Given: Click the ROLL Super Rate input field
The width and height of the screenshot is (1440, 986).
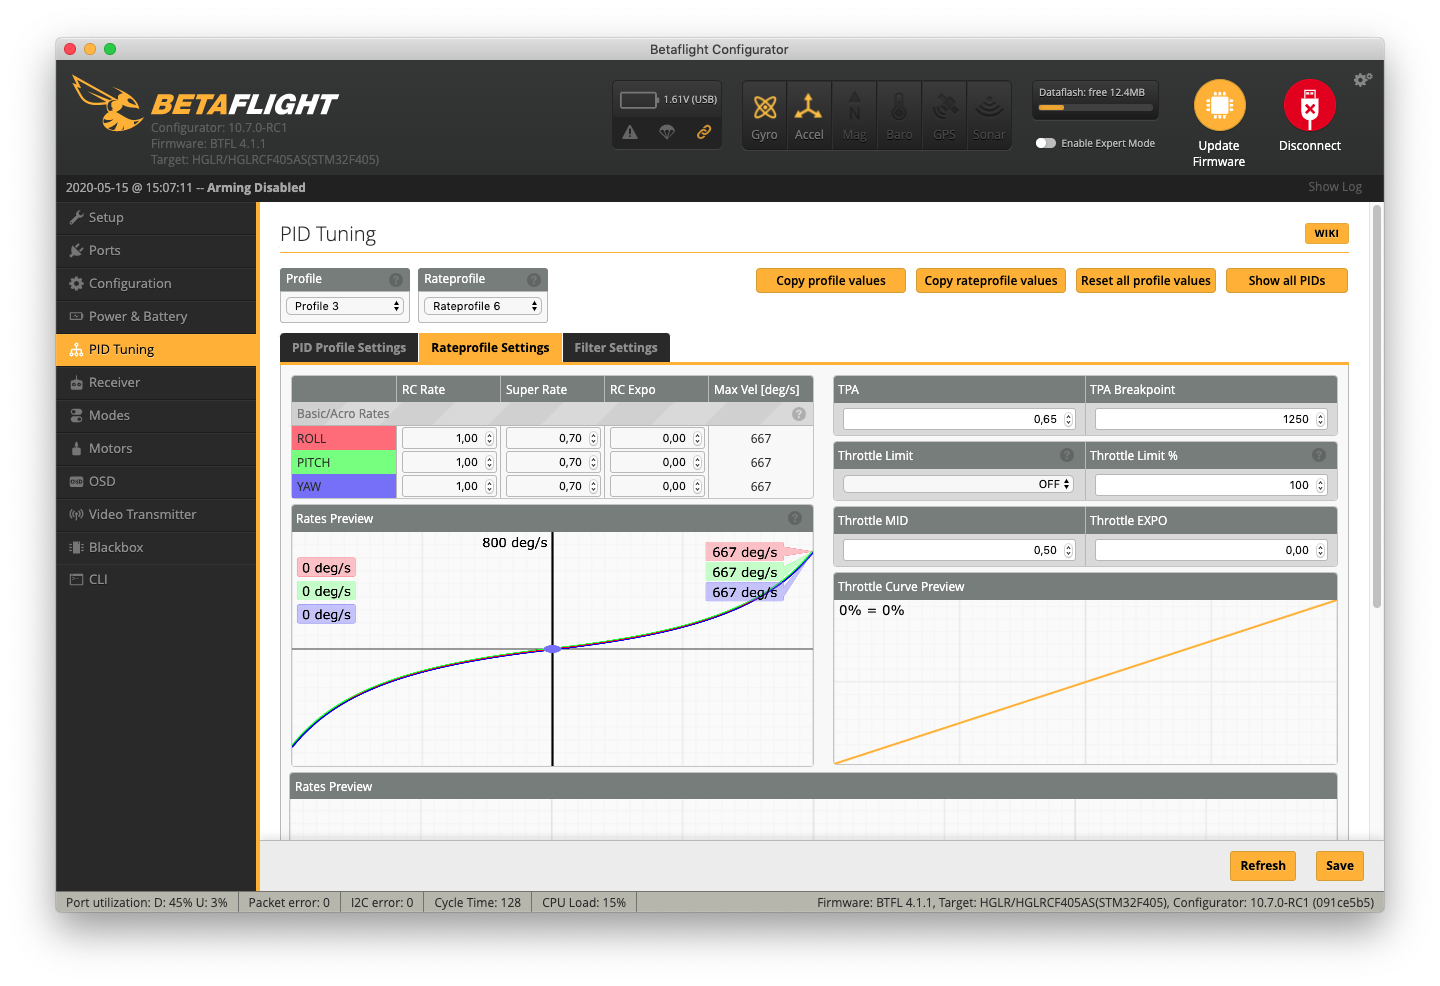Looking at the screenshot, I should click(553, 438).
